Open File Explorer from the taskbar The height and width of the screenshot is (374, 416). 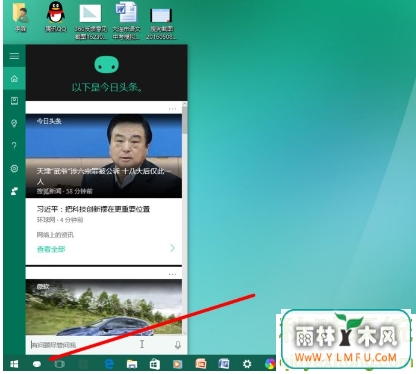click(x=132, y=364)
